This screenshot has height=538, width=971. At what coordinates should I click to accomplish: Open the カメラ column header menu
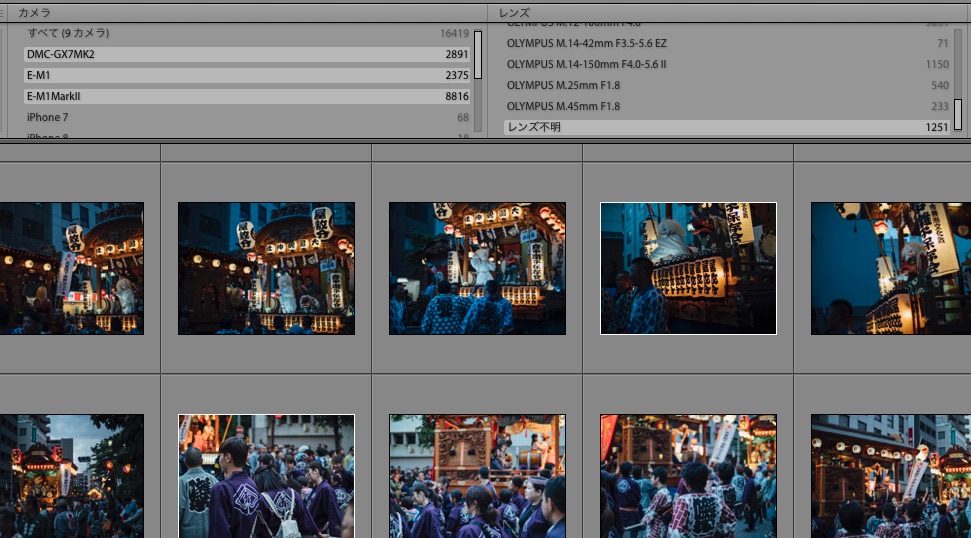[x=34, y=12]
